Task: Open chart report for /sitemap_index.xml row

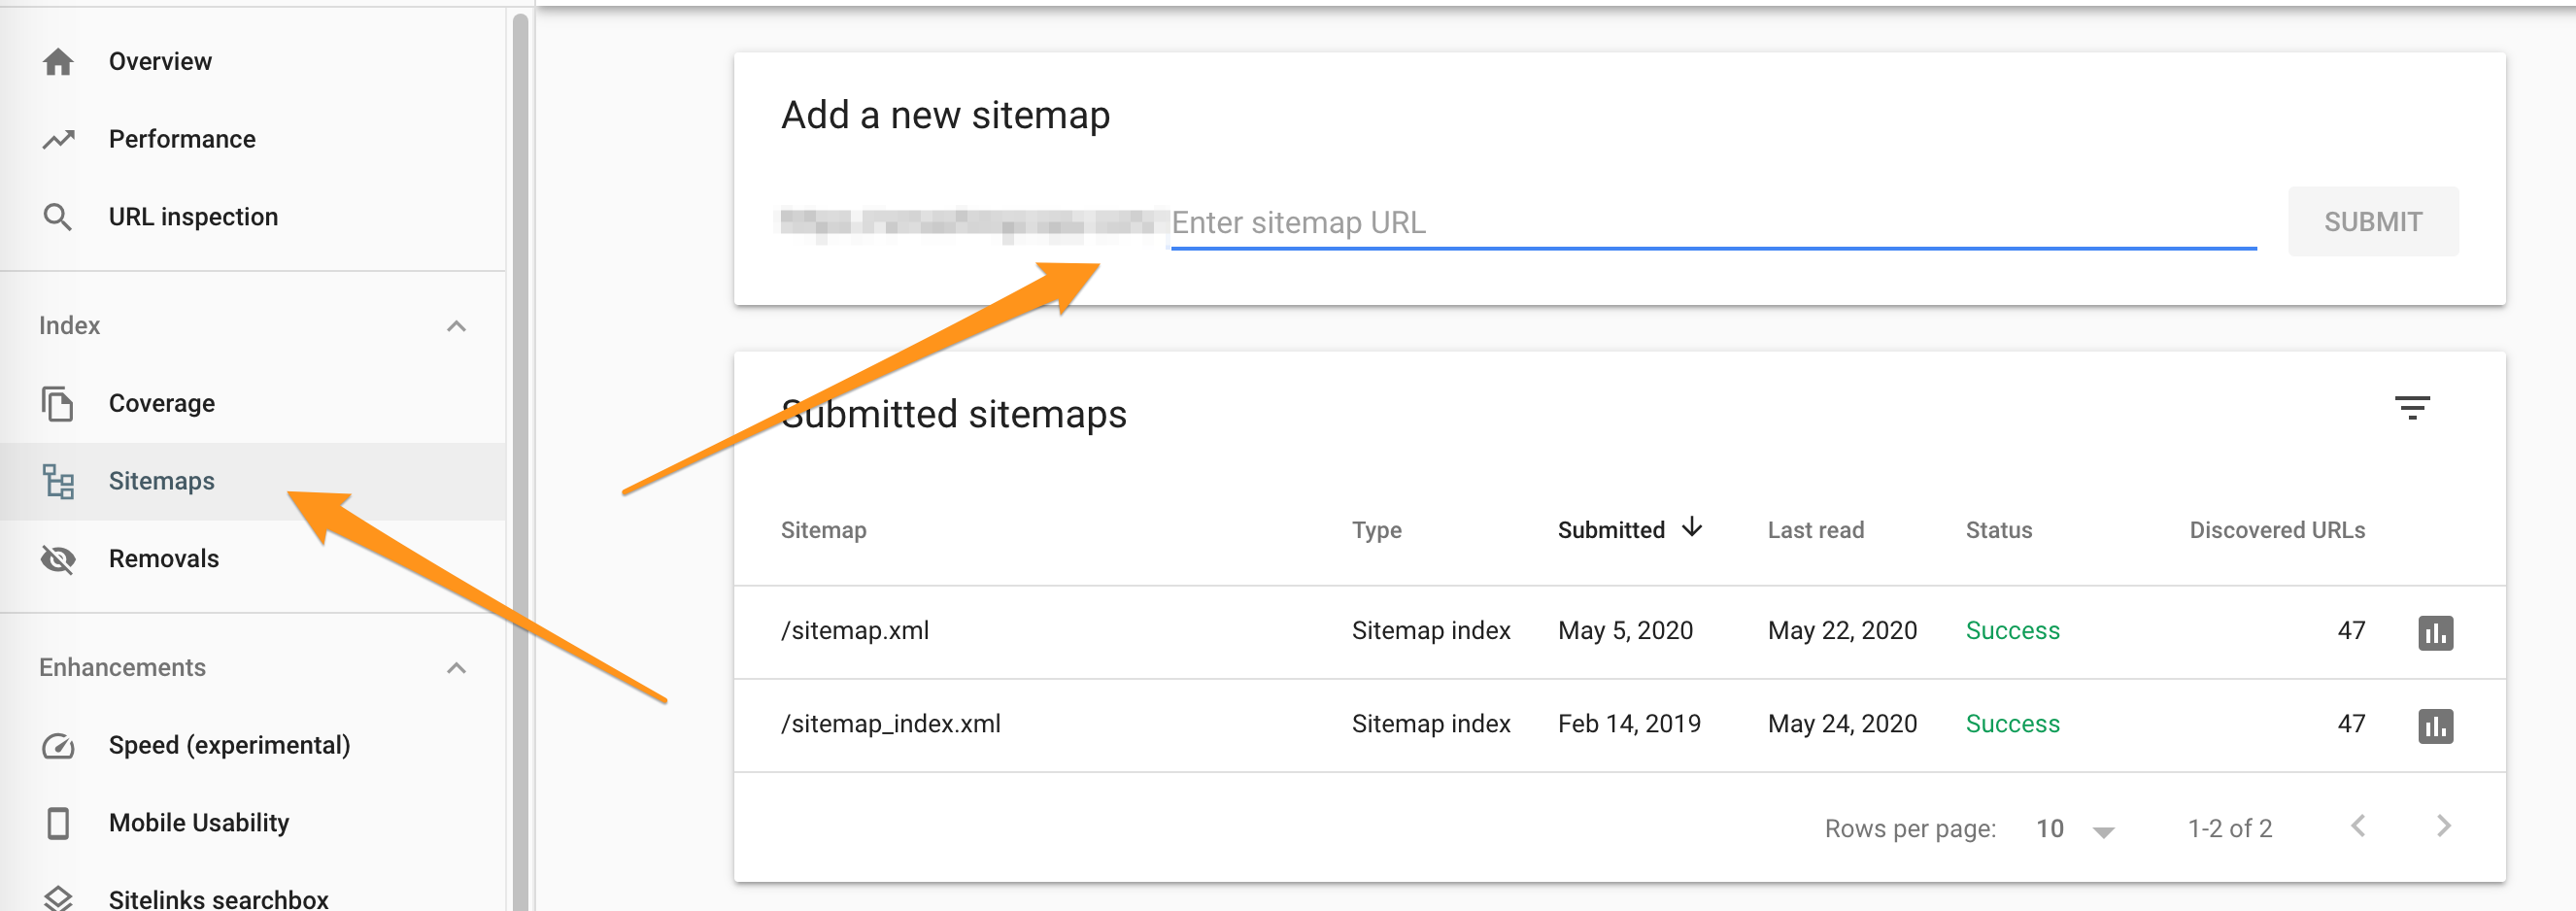Action: [2434, 726]
